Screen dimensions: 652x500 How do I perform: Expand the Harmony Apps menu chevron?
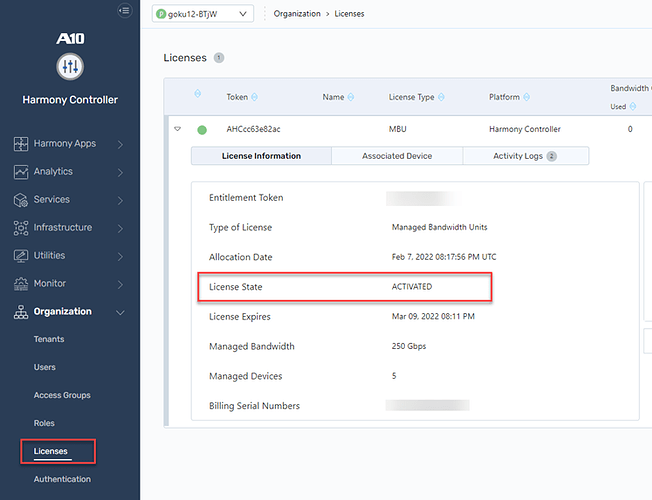pos(120,144)
